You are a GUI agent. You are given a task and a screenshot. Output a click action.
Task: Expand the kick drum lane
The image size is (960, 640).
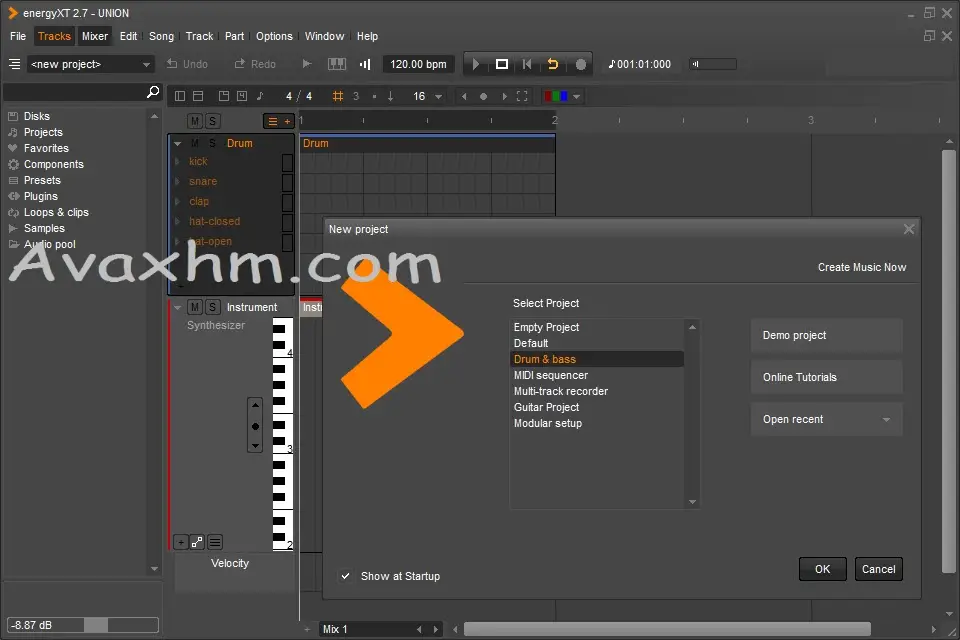pos(178,162)
